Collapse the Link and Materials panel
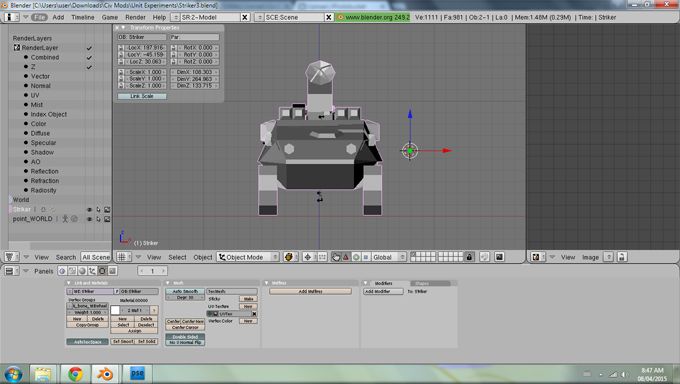Viewport: 680px width, 384px height. pyautogui.click(x=69, y=283)
